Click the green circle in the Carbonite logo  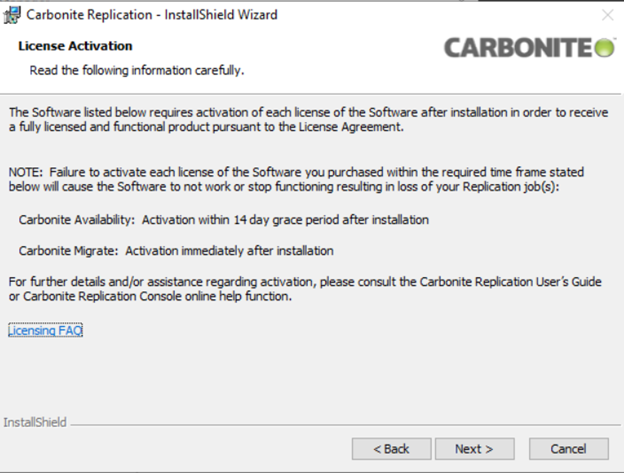[x=606, y=48]
